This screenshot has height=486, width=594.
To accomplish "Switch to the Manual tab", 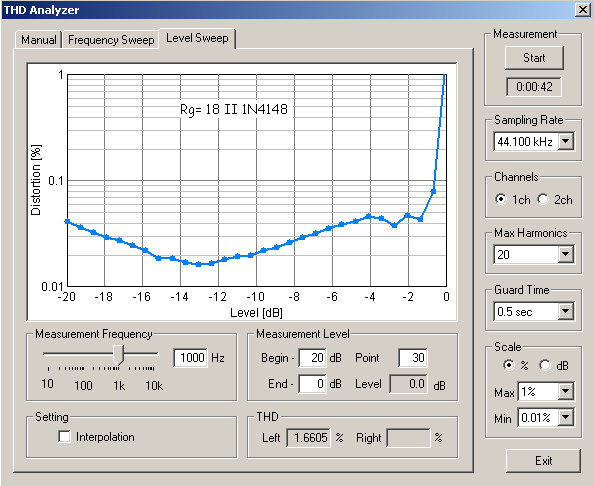I will click(39, 40).
